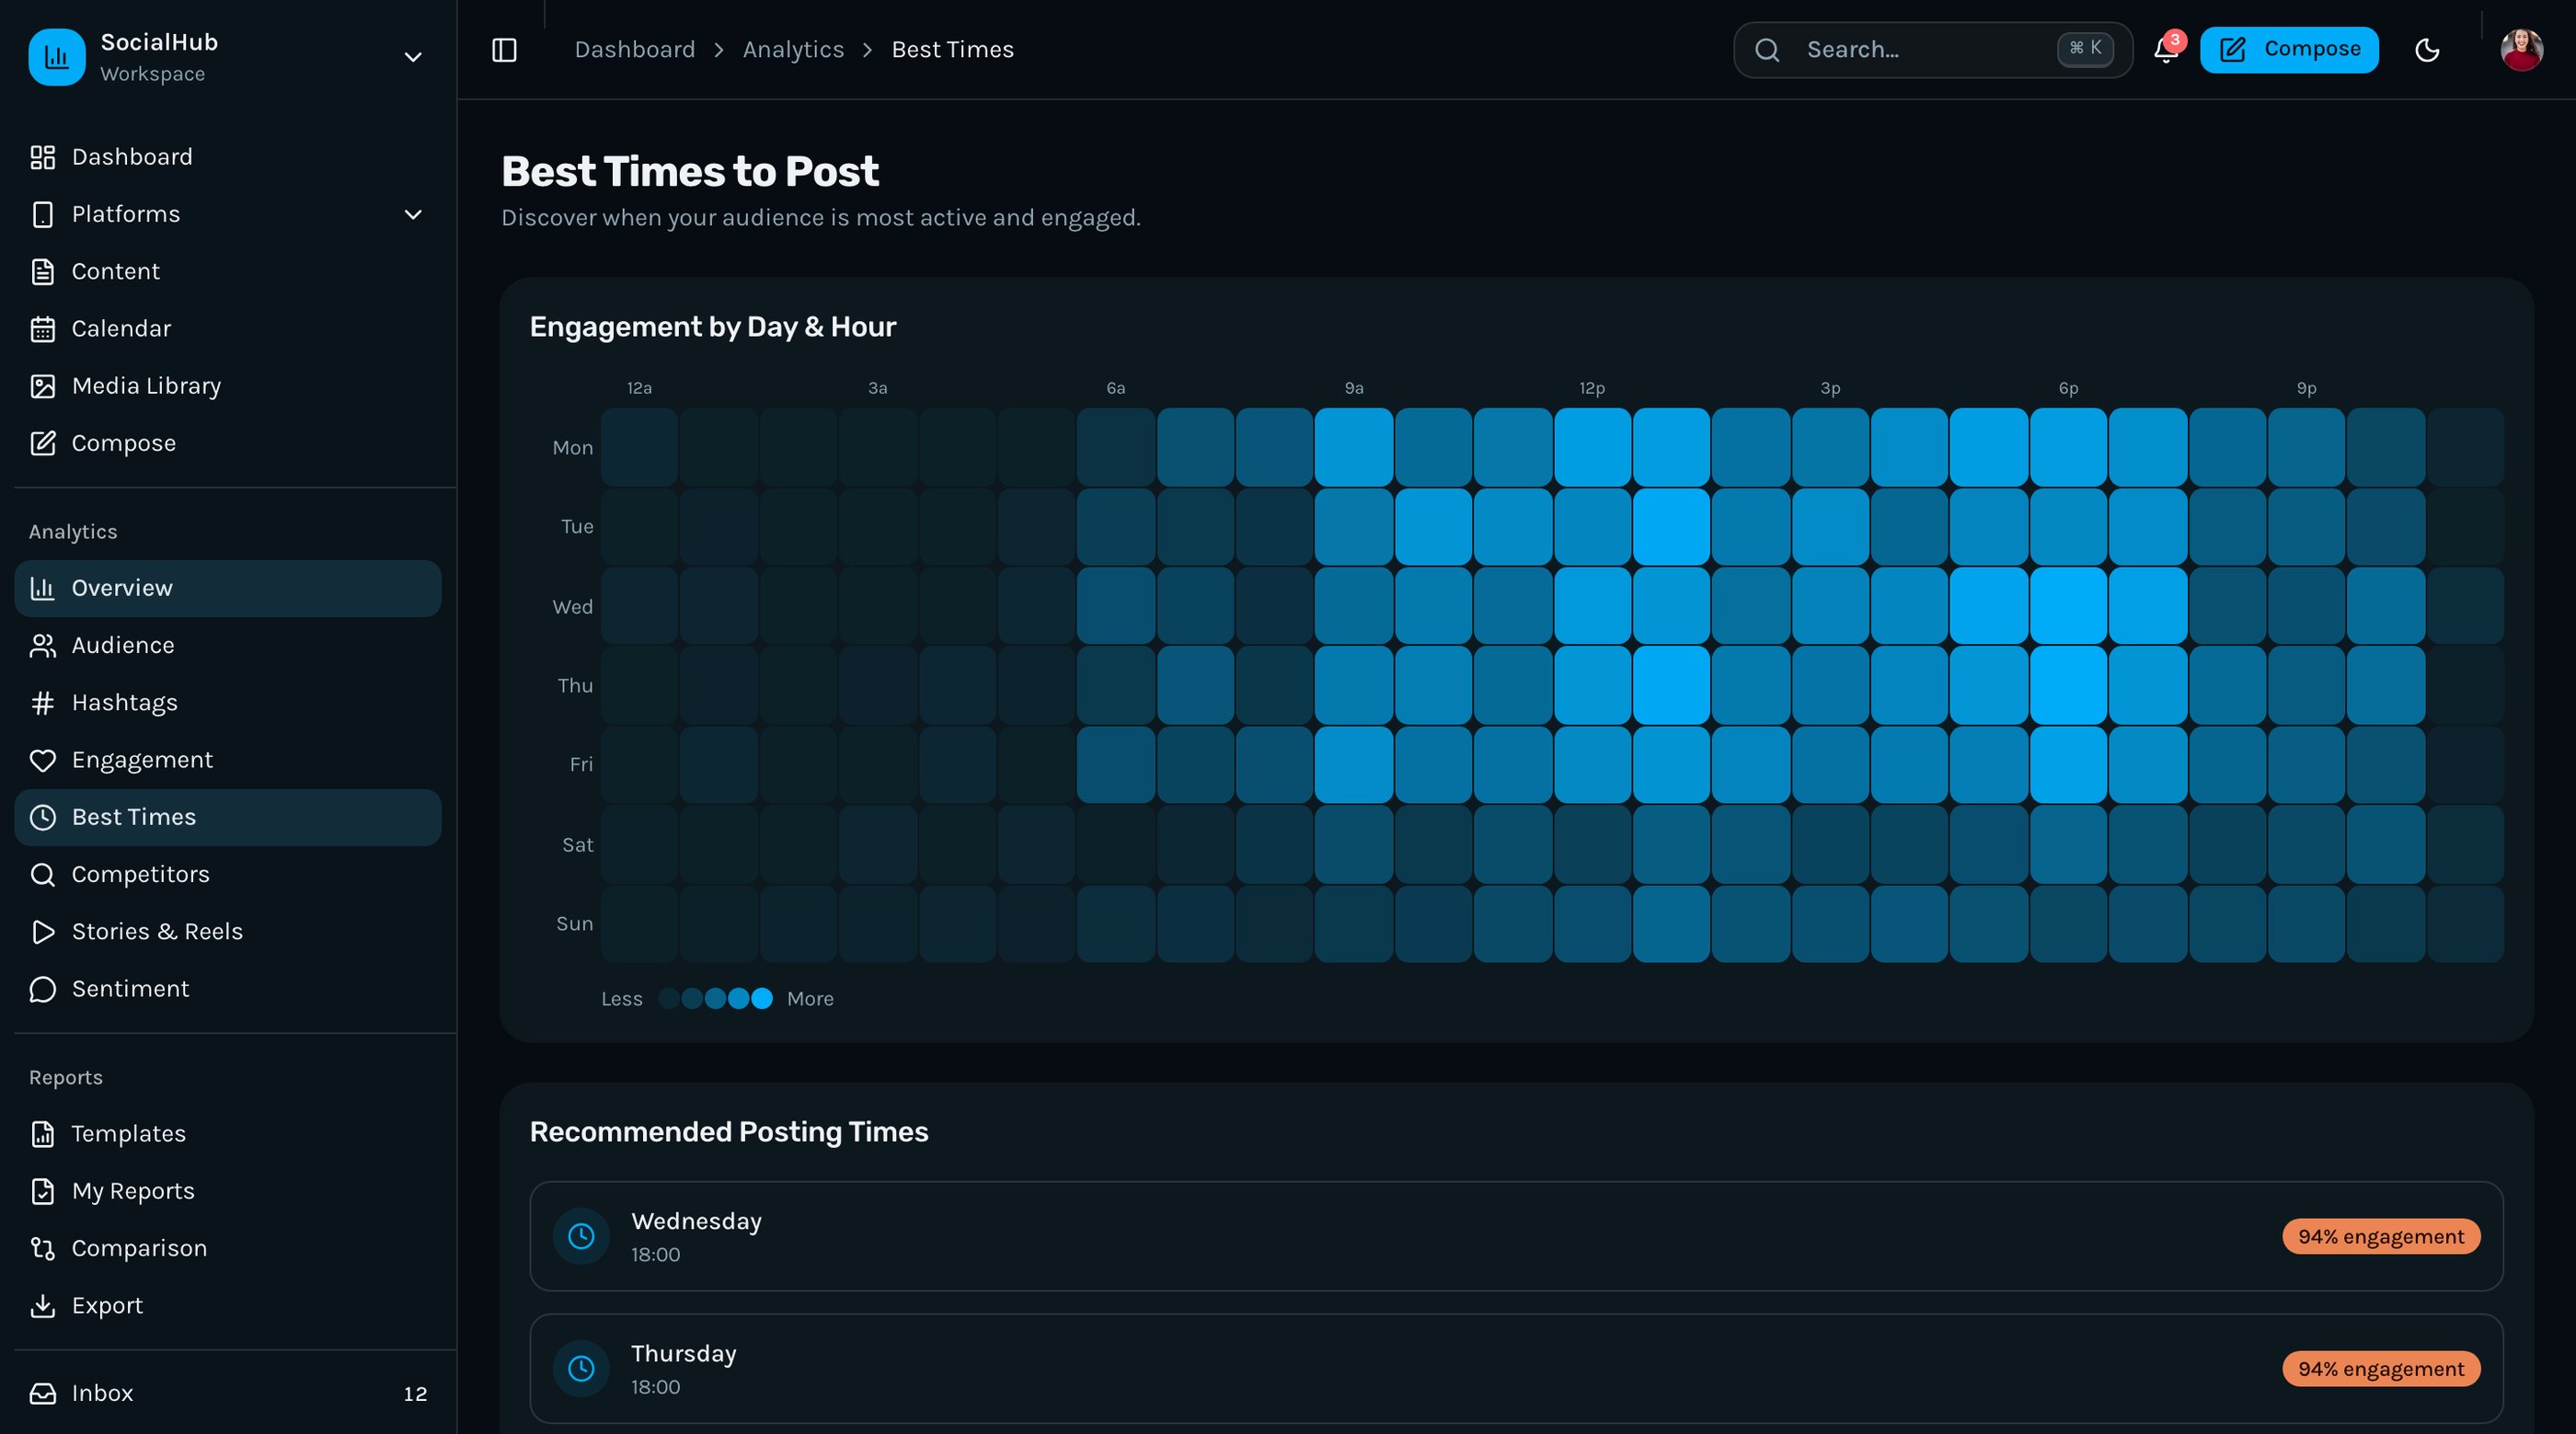The height and width of the screenshot is (1434, 2576).
Task: Open the Comparison report
Action: 228,1248
